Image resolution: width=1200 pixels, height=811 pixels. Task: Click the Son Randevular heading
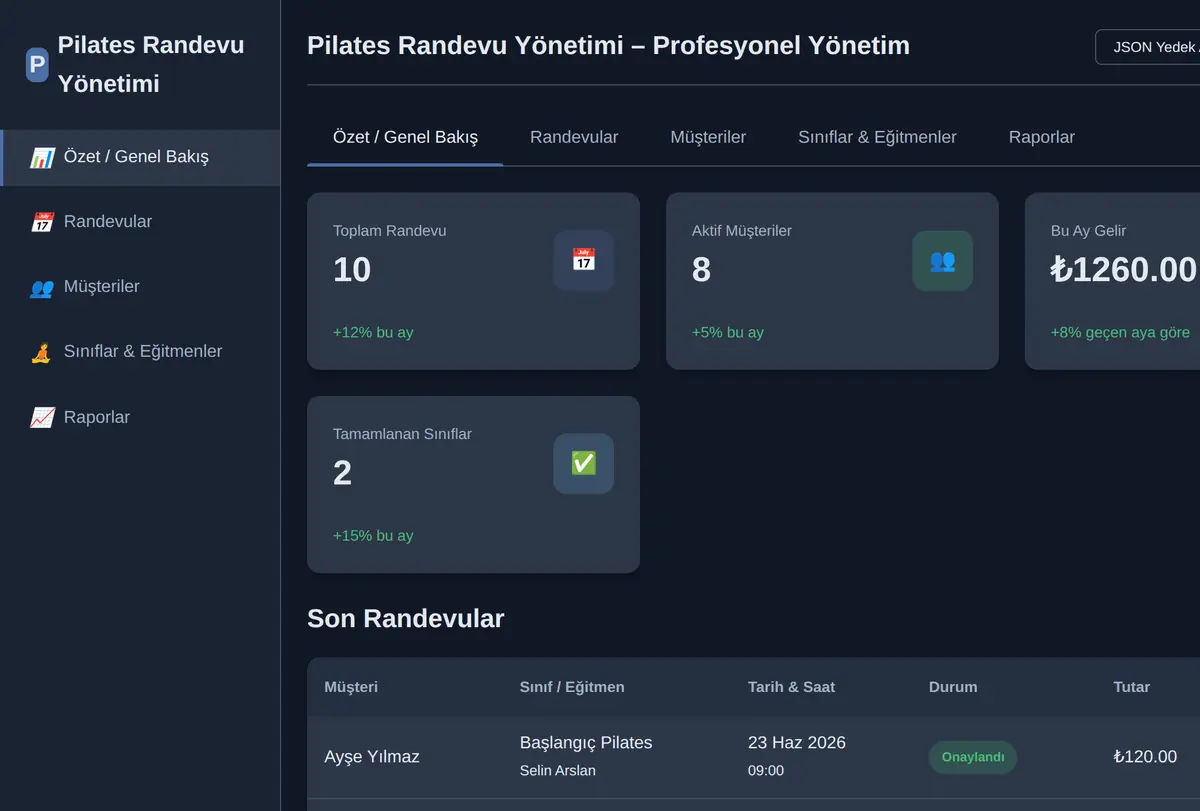[405, 619]
